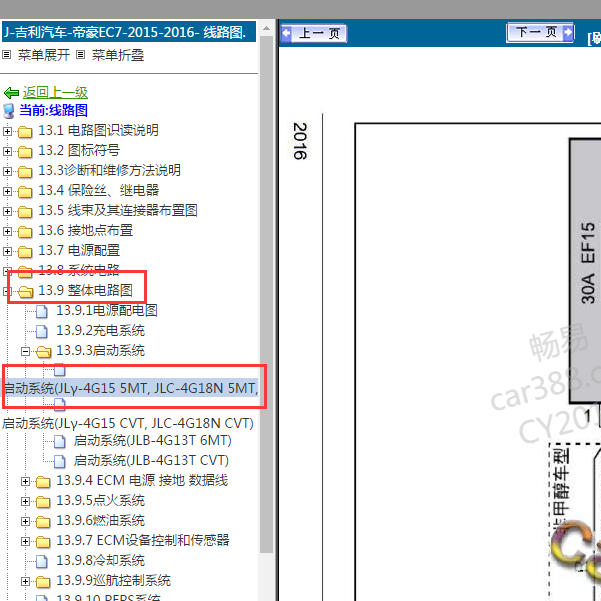Viewport: 601px width, 601px height.
Task: Click the icon beside 菜单折叠
Action: [80, 55]
